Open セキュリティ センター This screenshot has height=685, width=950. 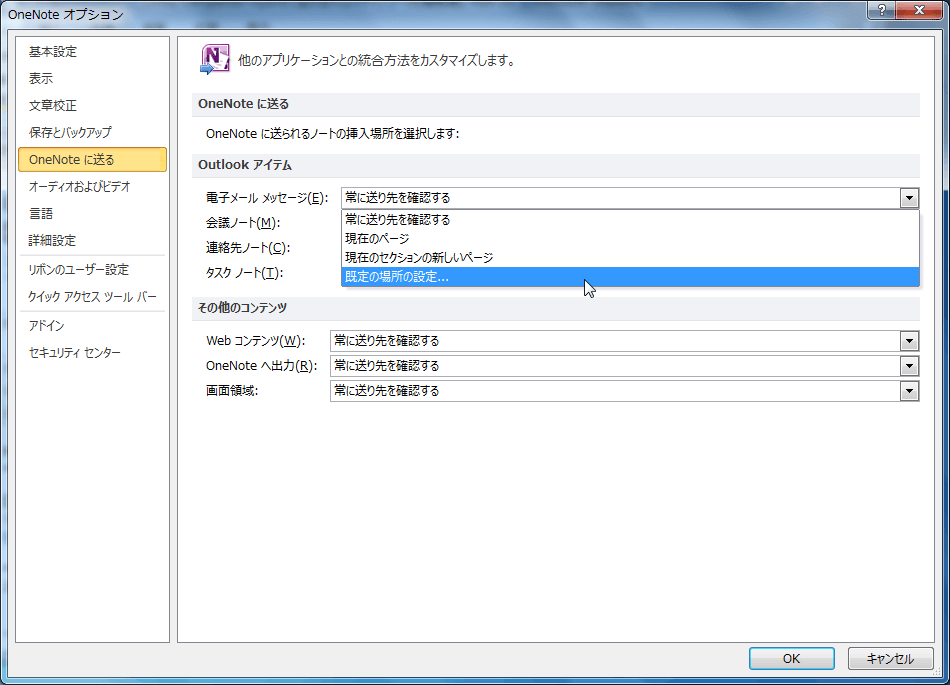[92, 352]
